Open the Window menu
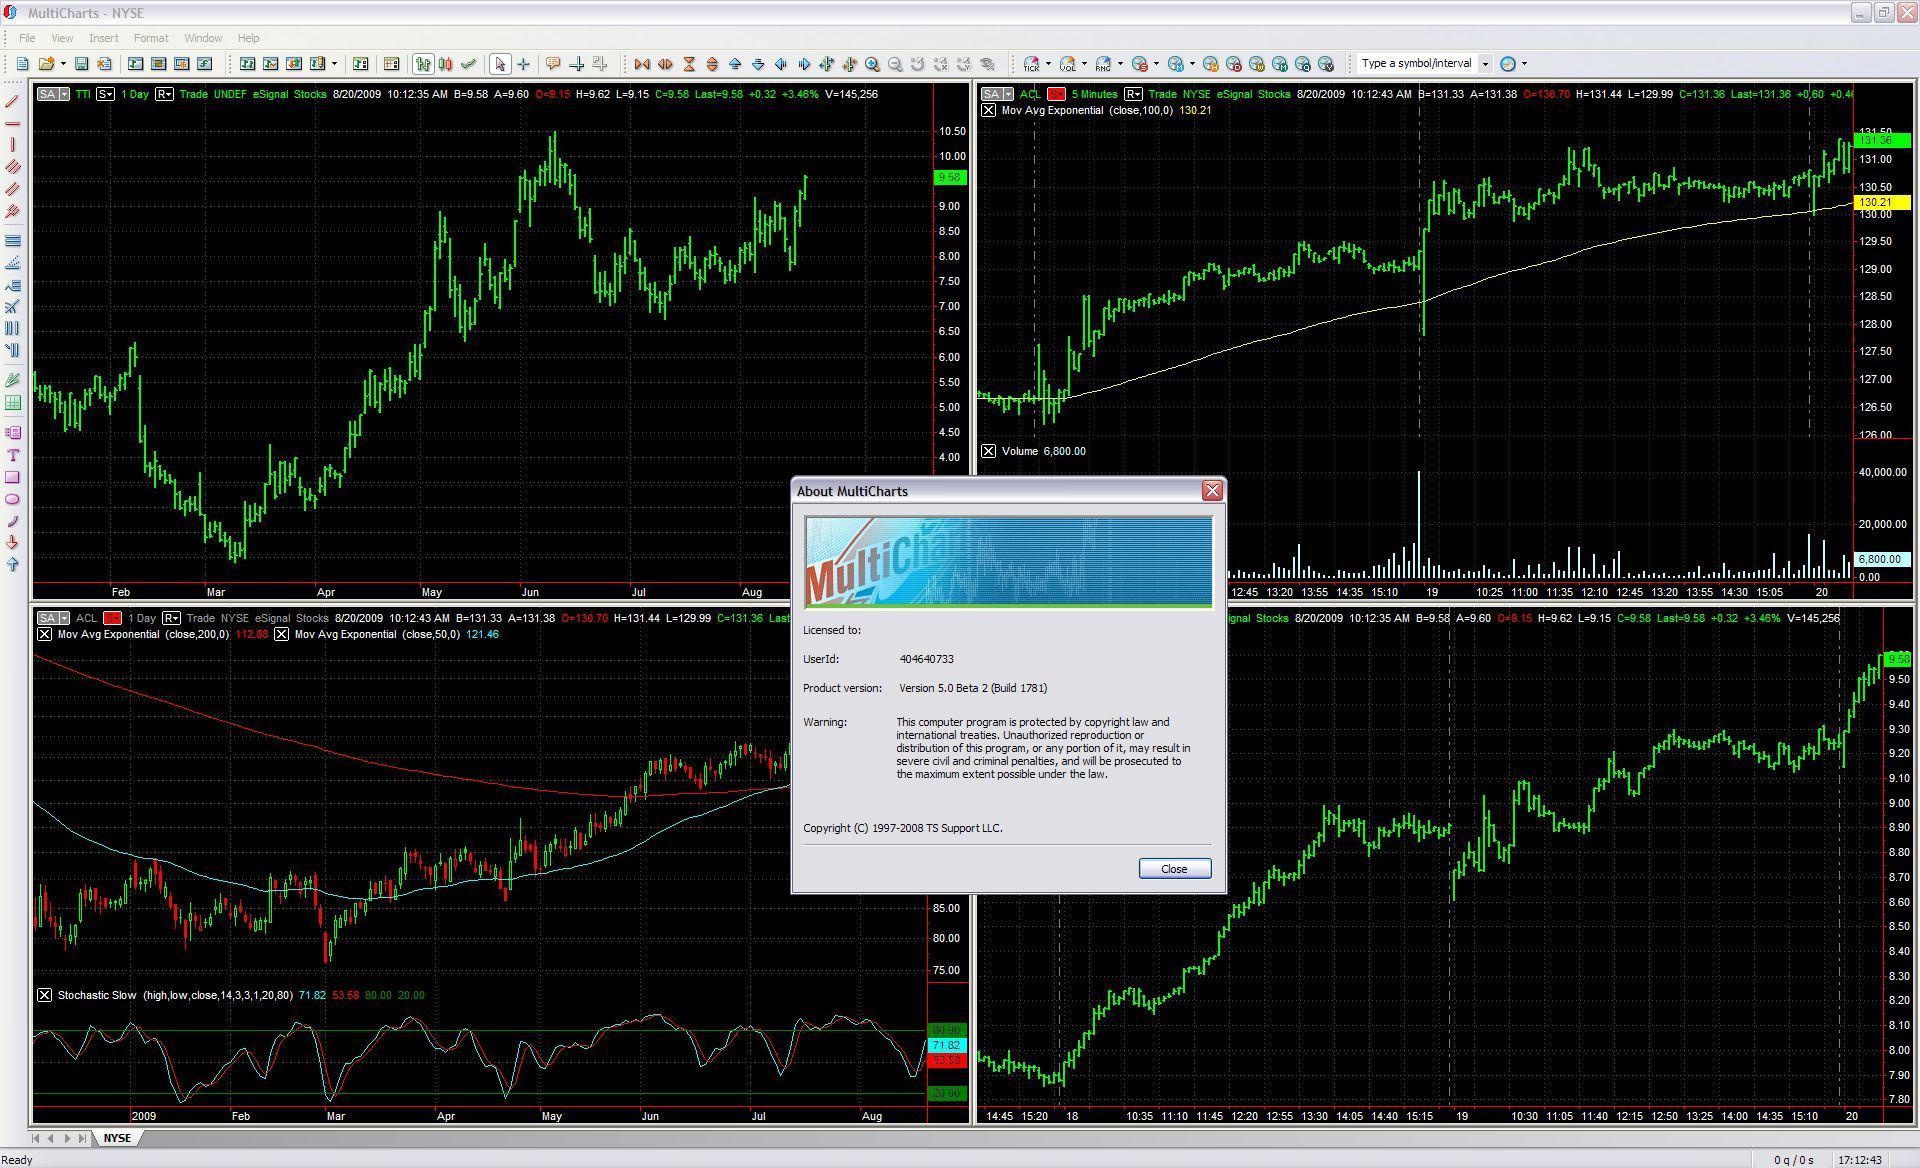1920x1168 pixels. (x=203, y=38)
